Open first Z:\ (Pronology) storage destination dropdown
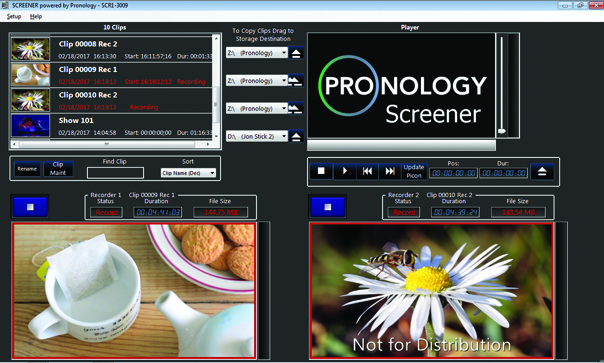Viewport: 604px width, 363px height. 257,53
